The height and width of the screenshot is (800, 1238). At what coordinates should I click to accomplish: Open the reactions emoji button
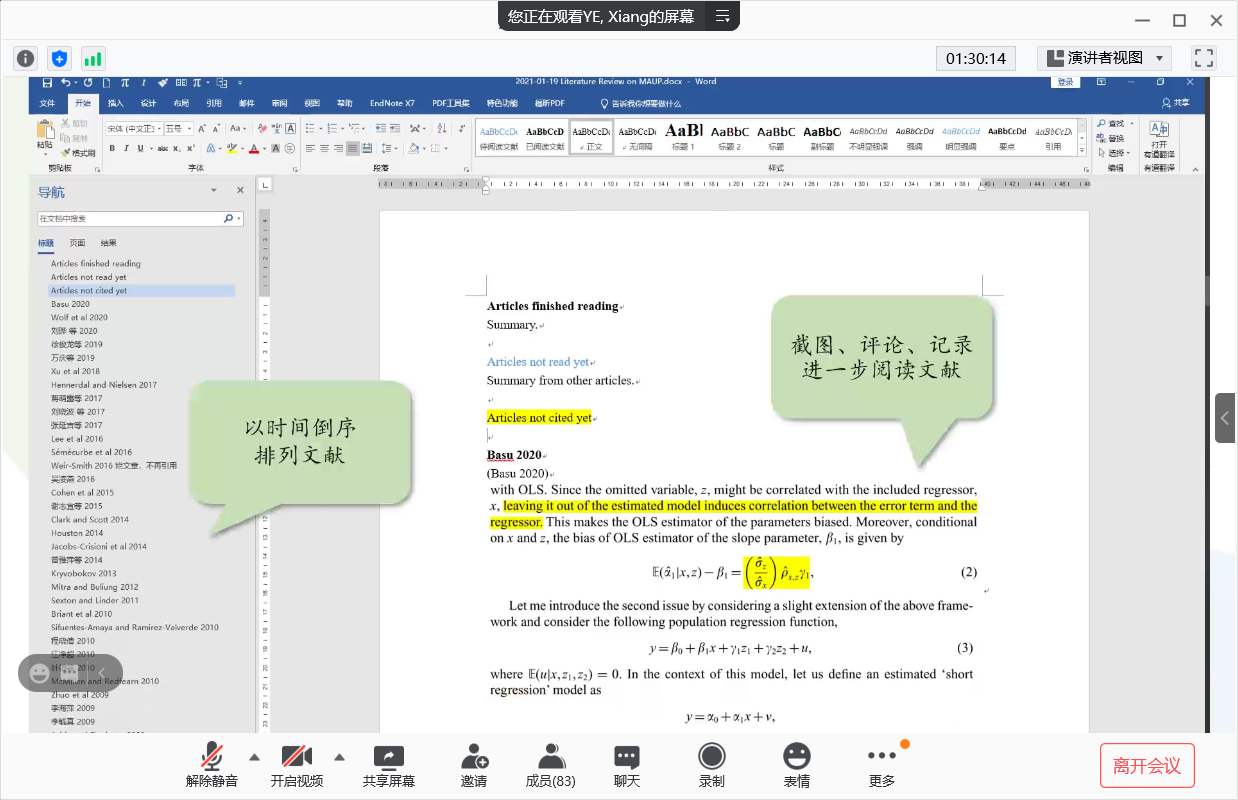click(x=796, y=765)
